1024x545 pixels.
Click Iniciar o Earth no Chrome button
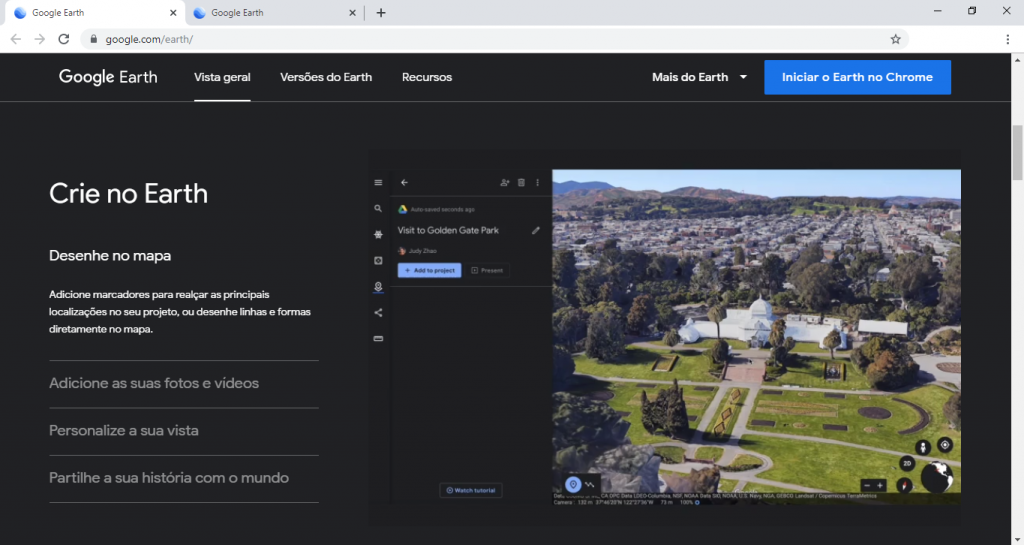[857, 77]
